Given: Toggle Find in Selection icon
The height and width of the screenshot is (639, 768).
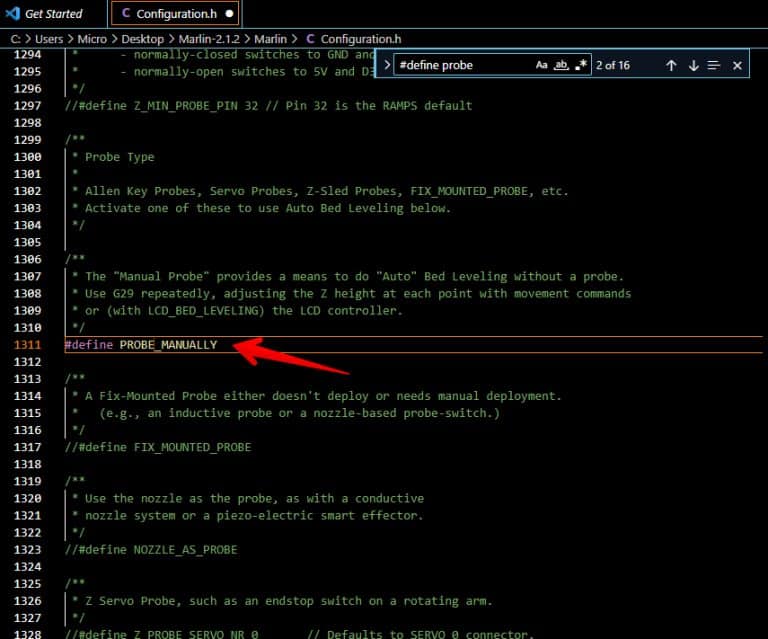Looking at the screenshot, I should (714, 66).
